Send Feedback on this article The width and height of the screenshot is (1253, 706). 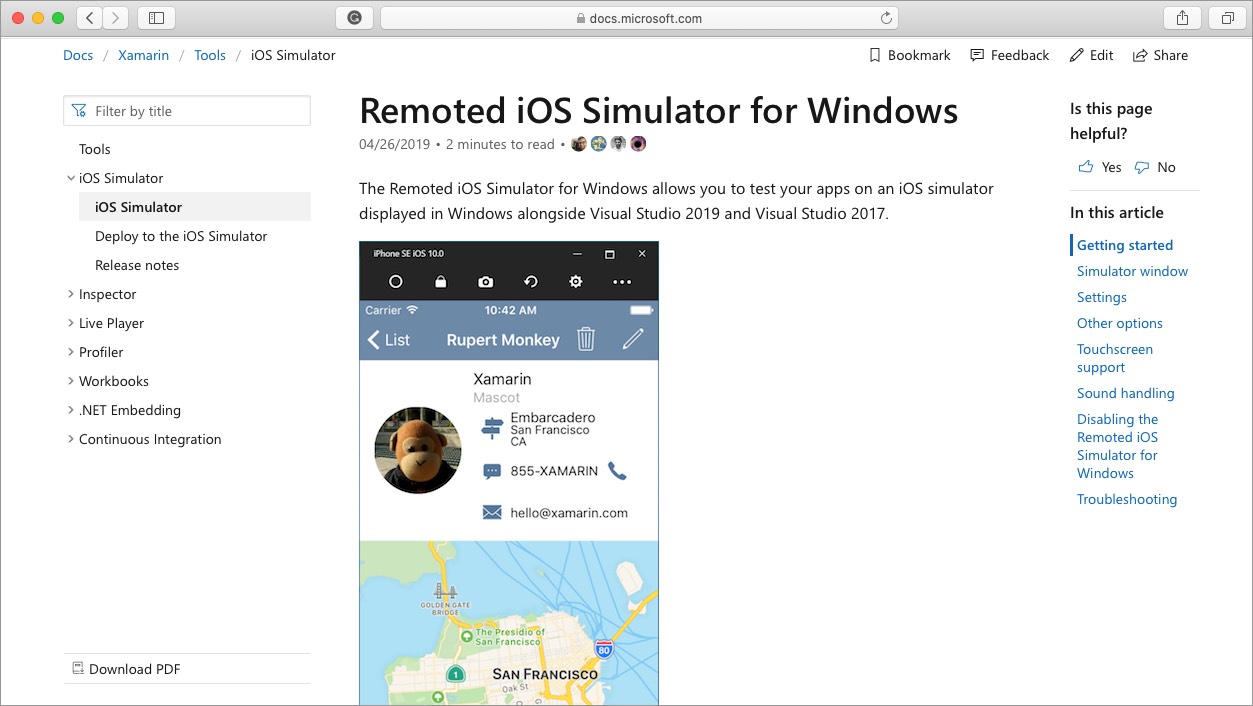(1009, 55)
